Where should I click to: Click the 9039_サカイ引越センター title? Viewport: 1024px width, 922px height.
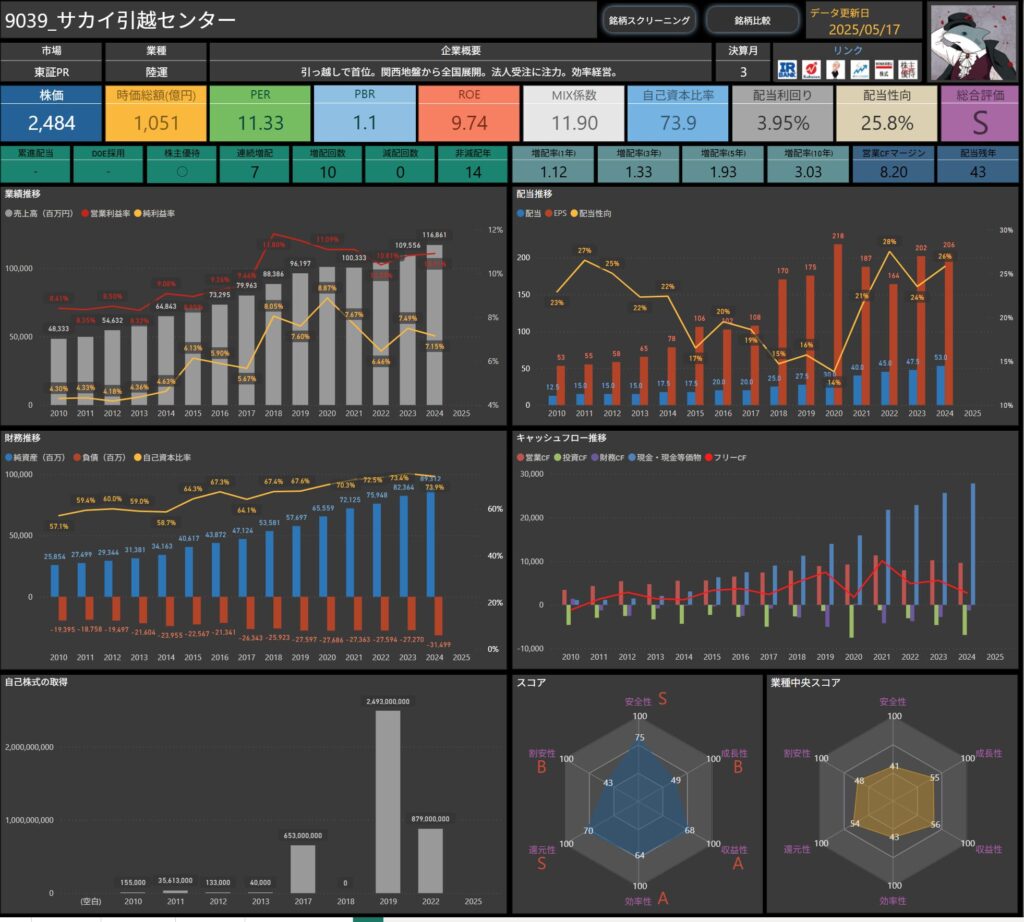[x=120, y=20]
